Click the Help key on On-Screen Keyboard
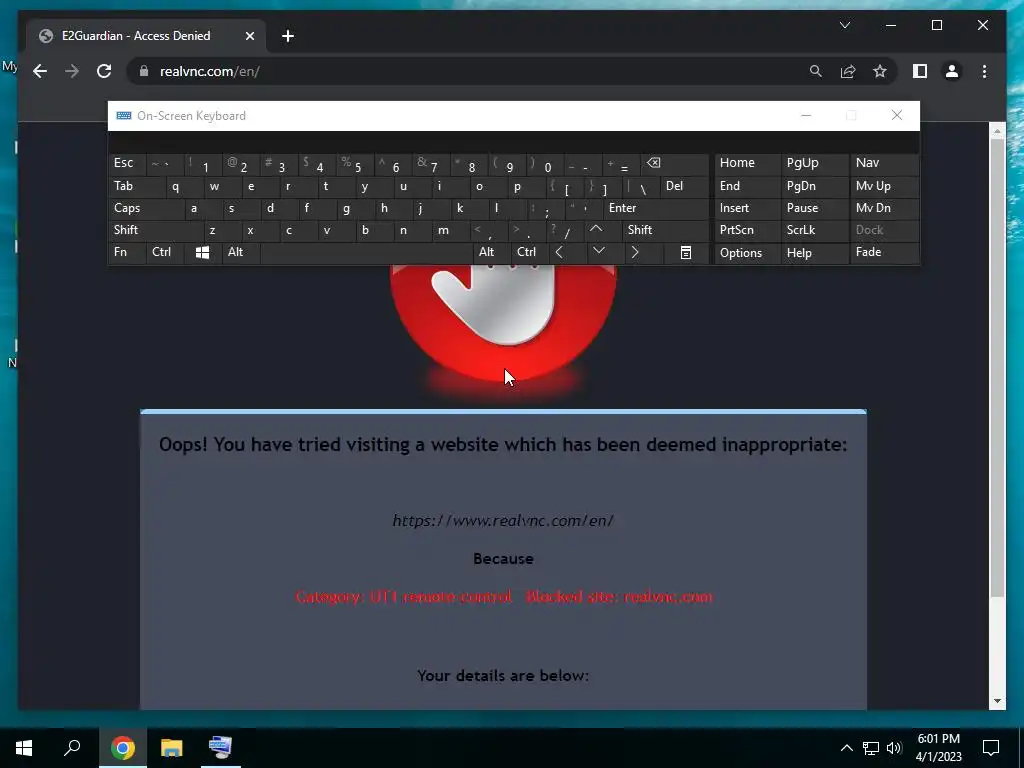The height and width of the screenshot is (768, 1024). 814,253
